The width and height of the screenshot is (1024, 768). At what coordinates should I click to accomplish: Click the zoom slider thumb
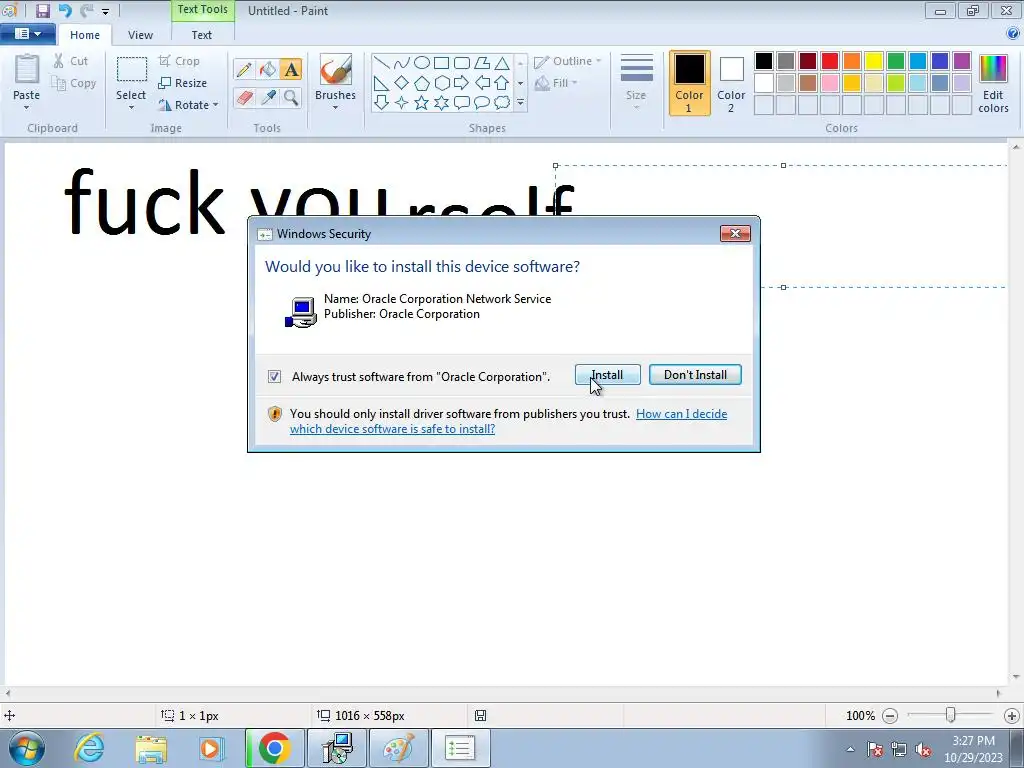tap(951, 716)
